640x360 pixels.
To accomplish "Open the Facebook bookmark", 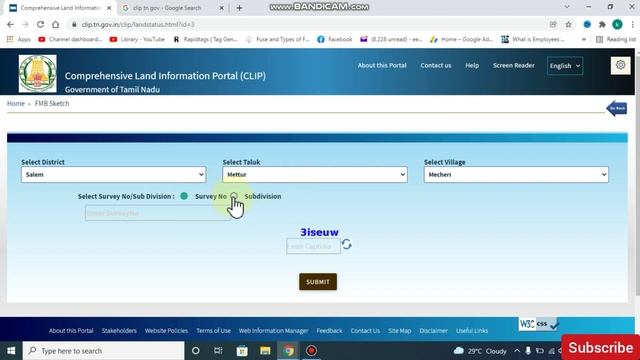I will point(334,39).
